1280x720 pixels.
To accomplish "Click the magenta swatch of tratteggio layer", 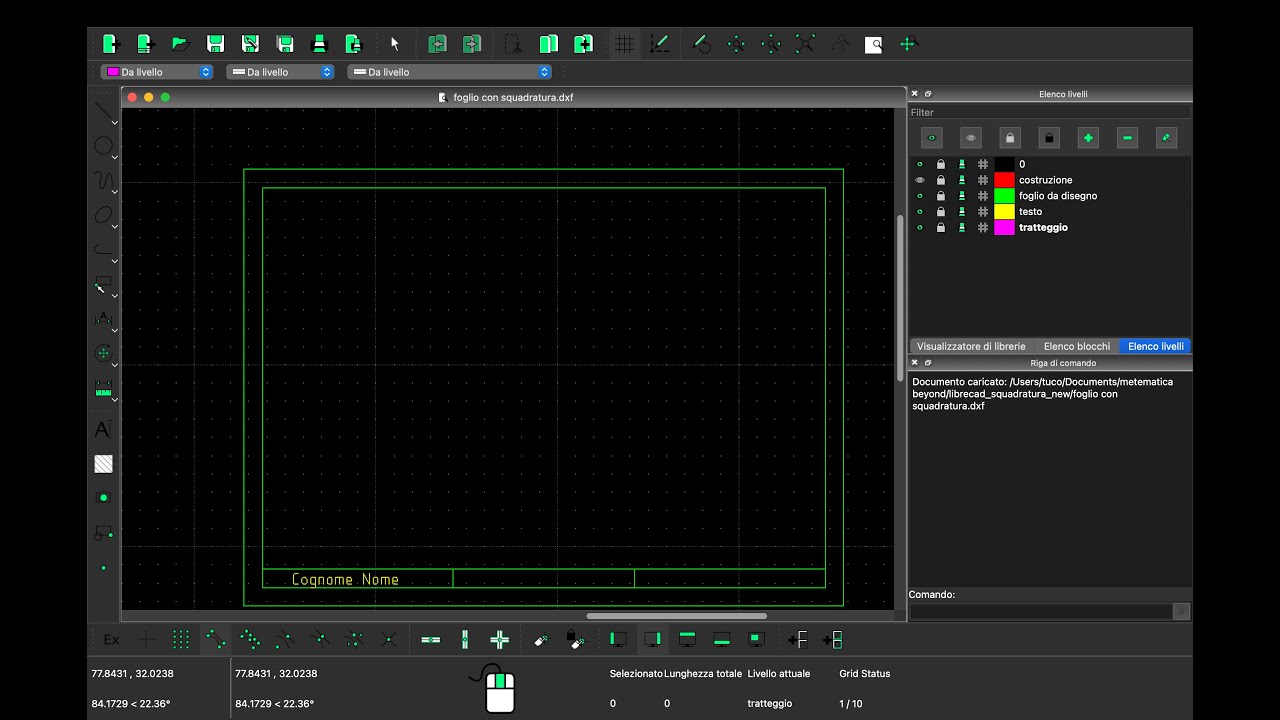I will (x=1004, y=228).
